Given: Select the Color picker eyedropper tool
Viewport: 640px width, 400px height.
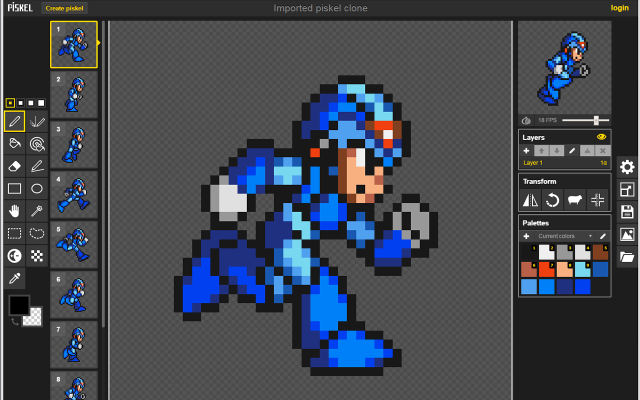Looking at the screenshot, I should tap(14, 278).
